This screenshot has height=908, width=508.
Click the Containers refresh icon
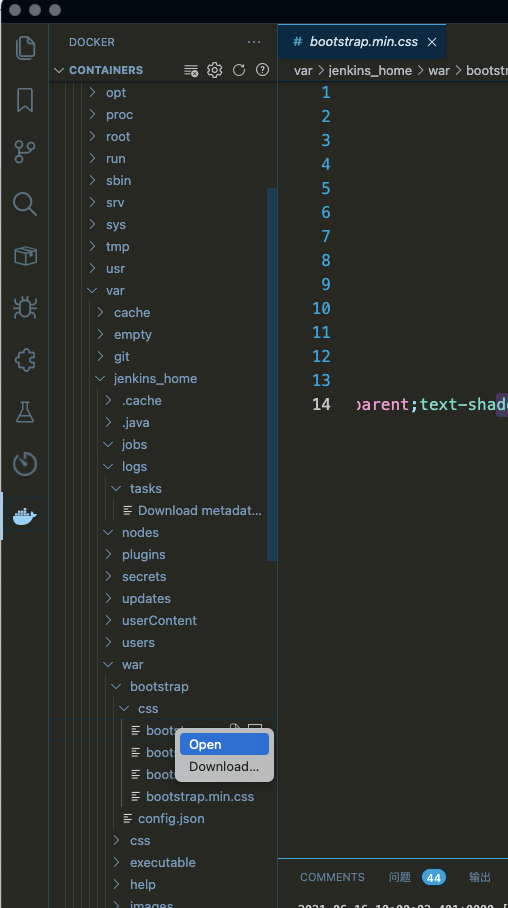[x=239, y=70]
